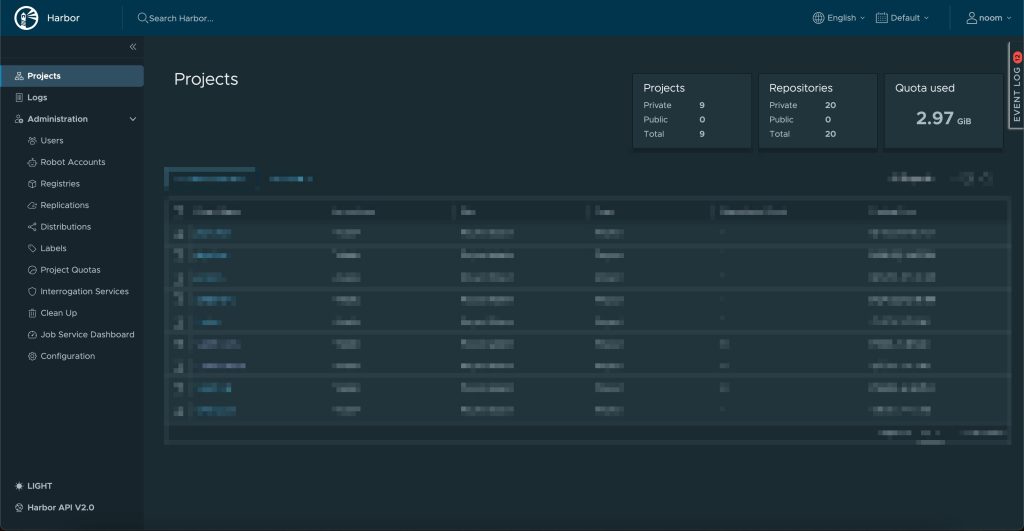Screen dimensions: 1024x531
Task: Click the Replications icon
Action: (x=32, y=205)
